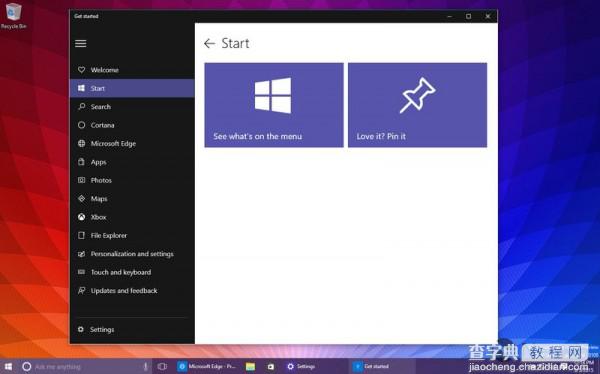This screenshot has width=600, height=374.
Task: Click the Cortana circle icon on taskbar
Action: [x=26, y=366]
